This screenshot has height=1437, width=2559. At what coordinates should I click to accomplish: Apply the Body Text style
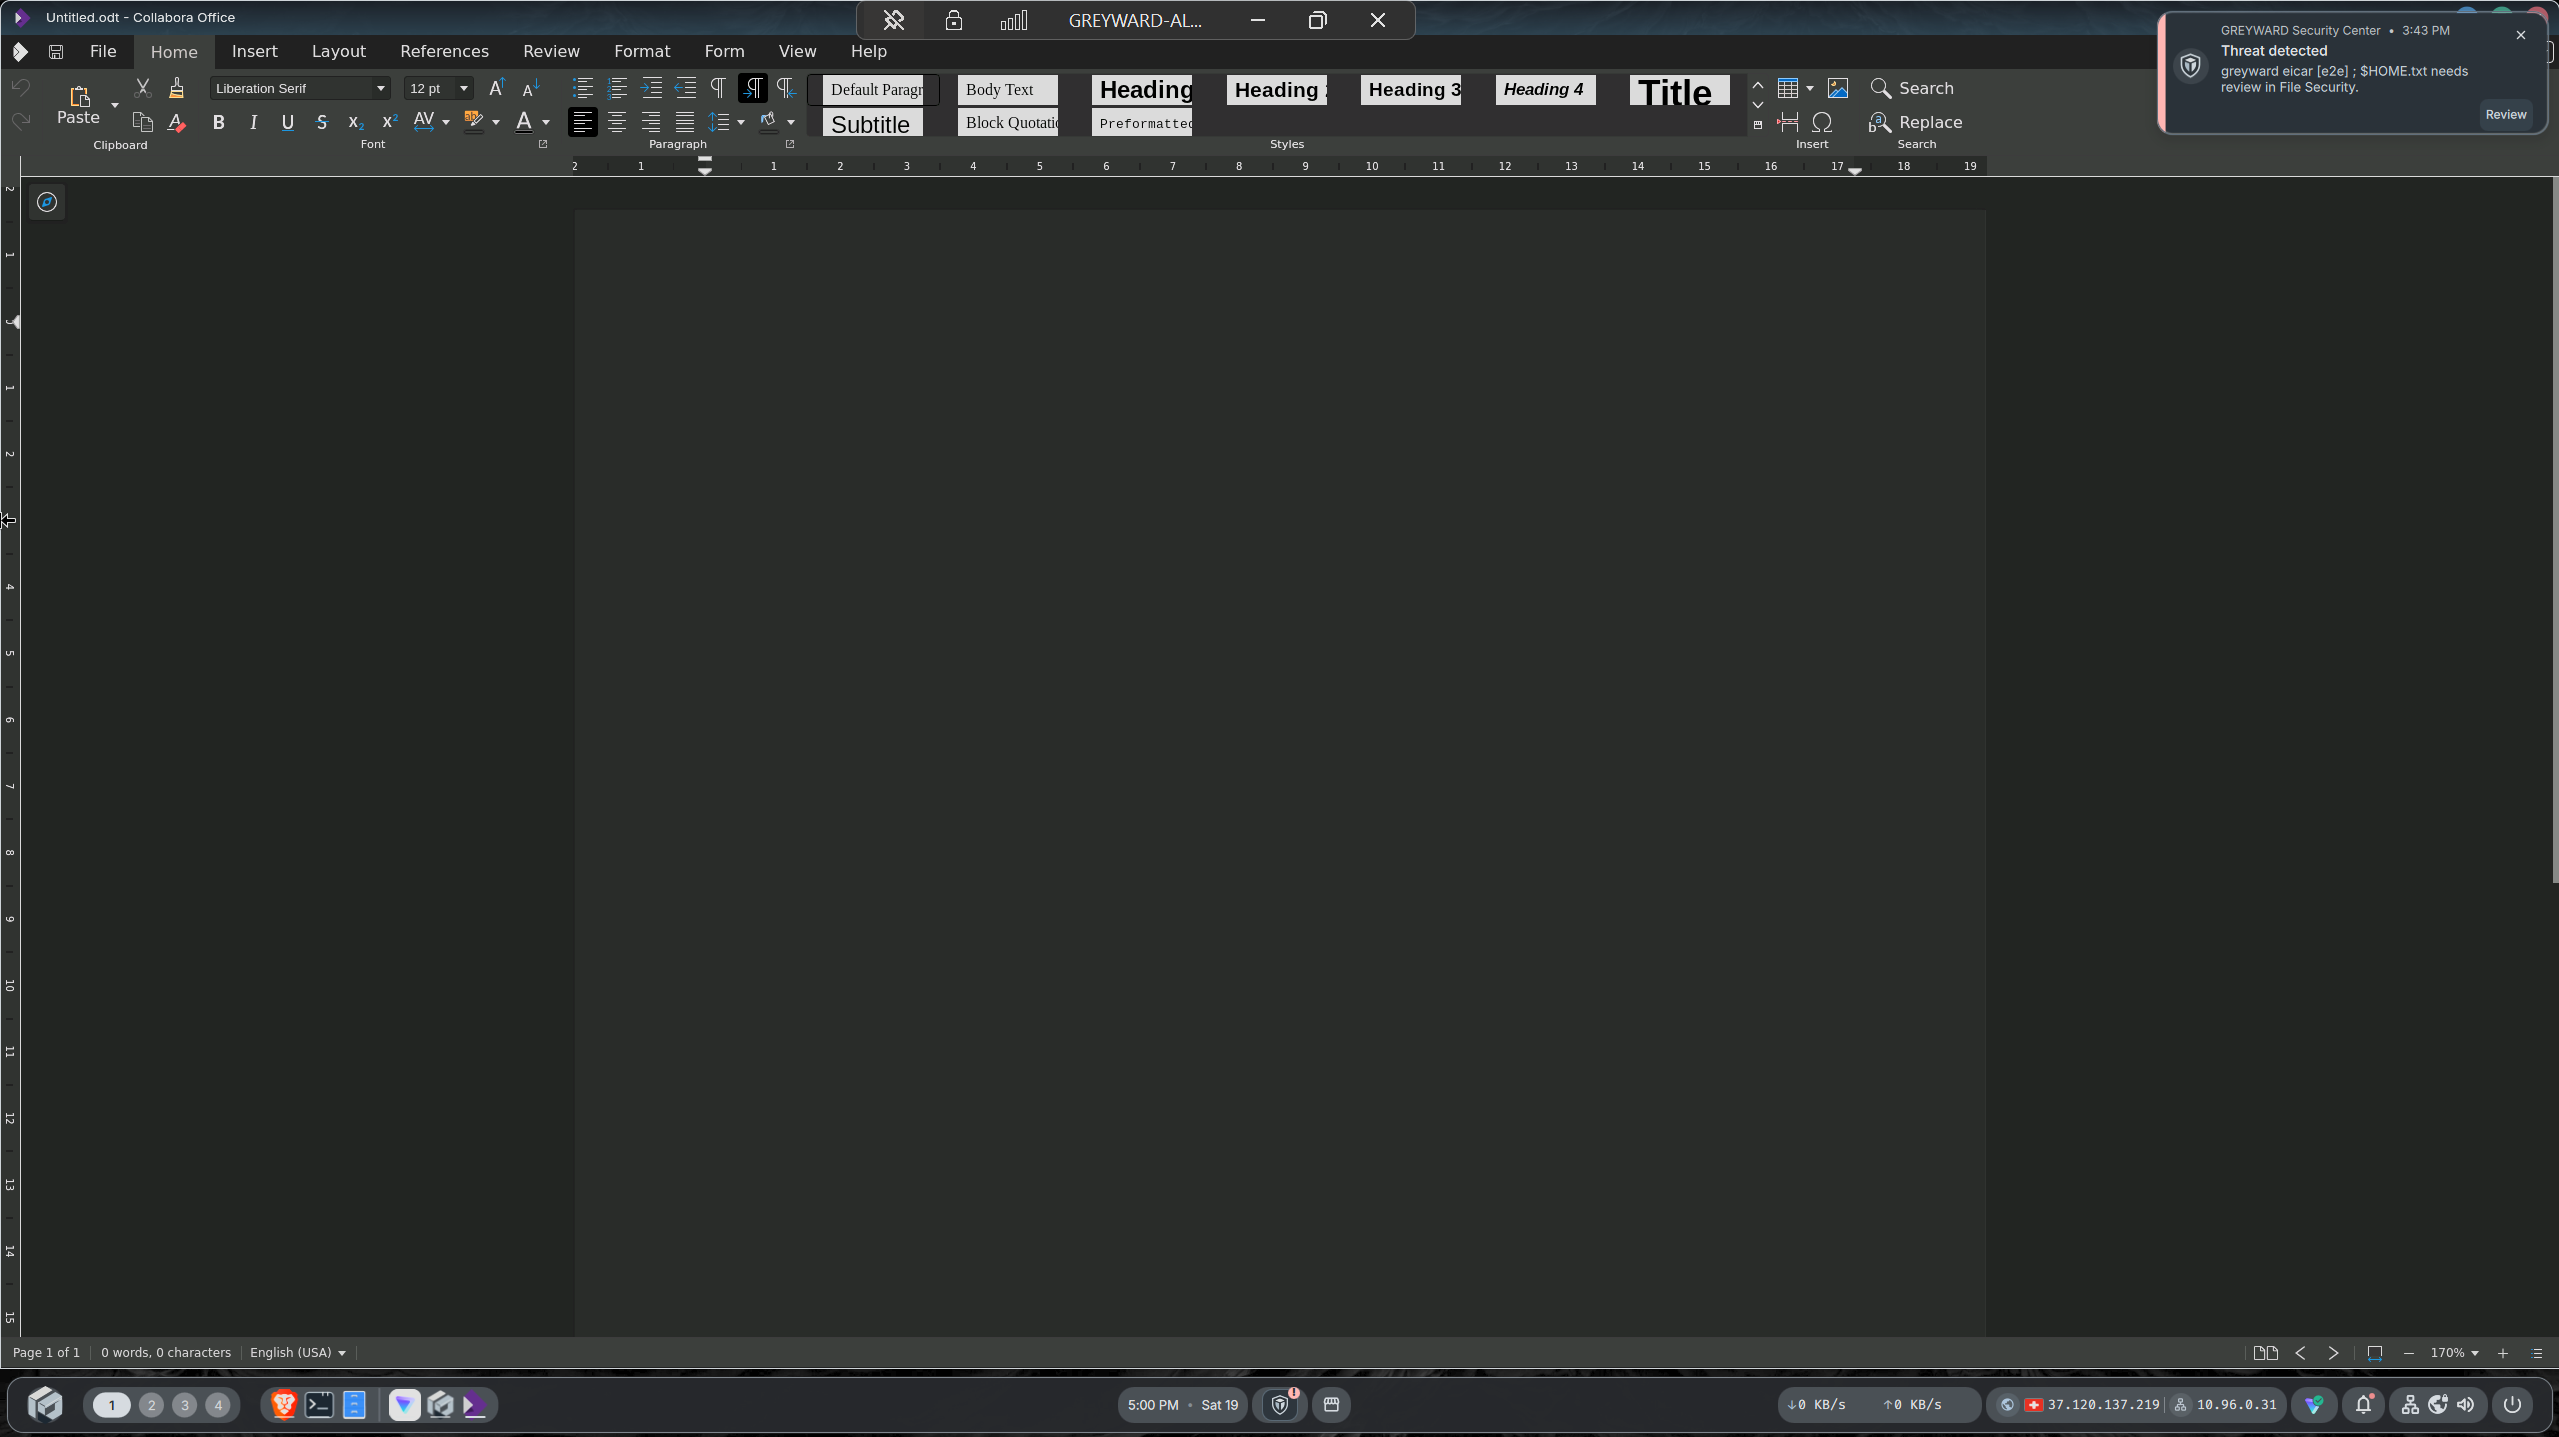click(x=1008, y=89)
